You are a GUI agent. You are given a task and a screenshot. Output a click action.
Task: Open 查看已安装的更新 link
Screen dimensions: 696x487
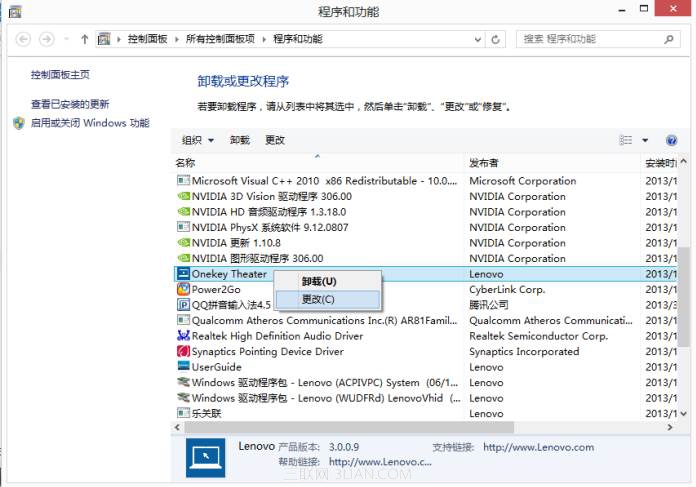[x=70, y=104]
